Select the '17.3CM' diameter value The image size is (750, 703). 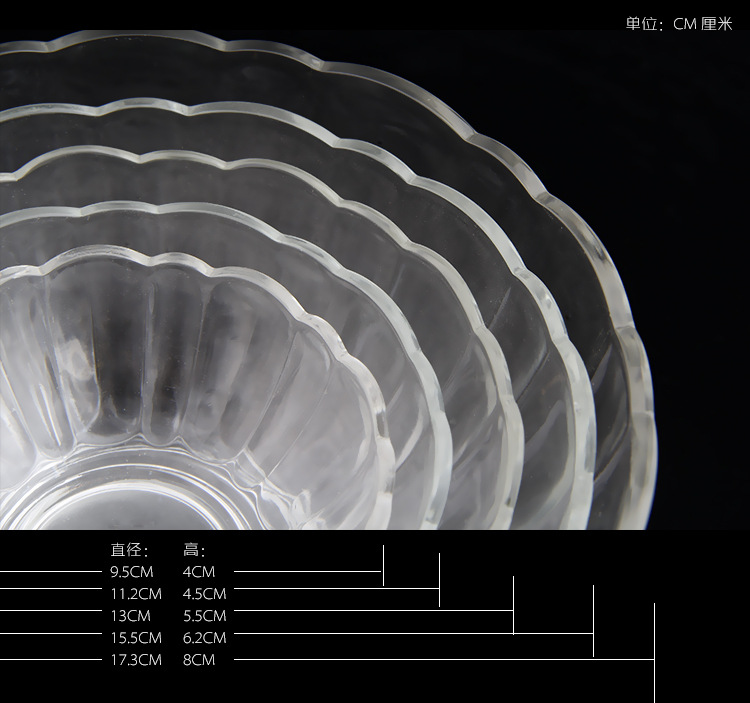pos(136,660)
